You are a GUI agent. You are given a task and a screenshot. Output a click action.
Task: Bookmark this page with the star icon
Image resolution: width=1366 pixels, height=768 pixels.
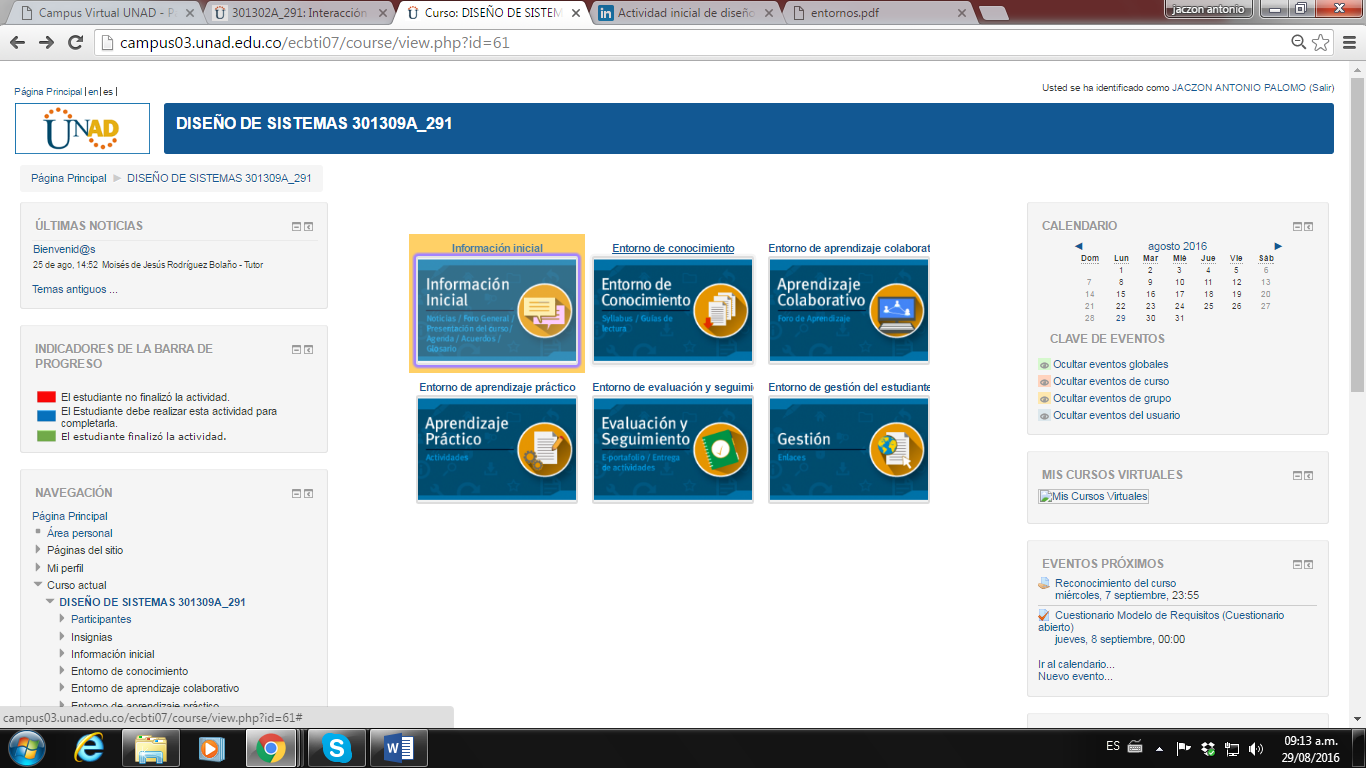coord(1321,42)
